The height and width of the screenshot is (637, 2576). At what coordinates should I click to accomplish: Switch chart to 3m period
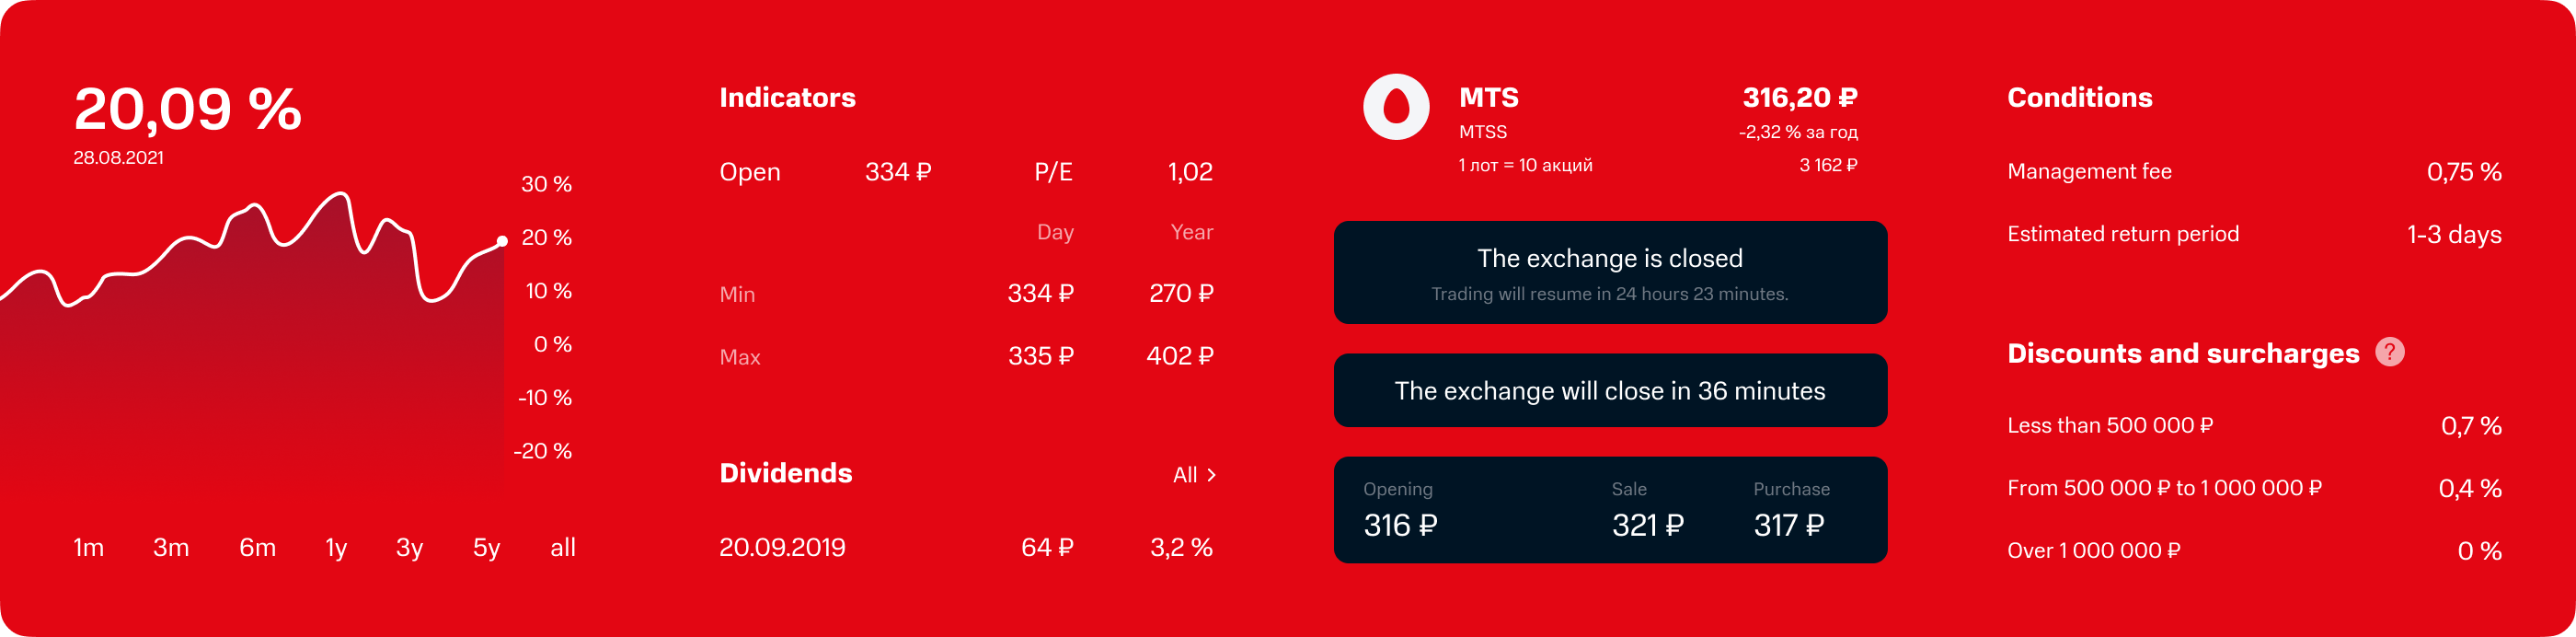(171, 548)
